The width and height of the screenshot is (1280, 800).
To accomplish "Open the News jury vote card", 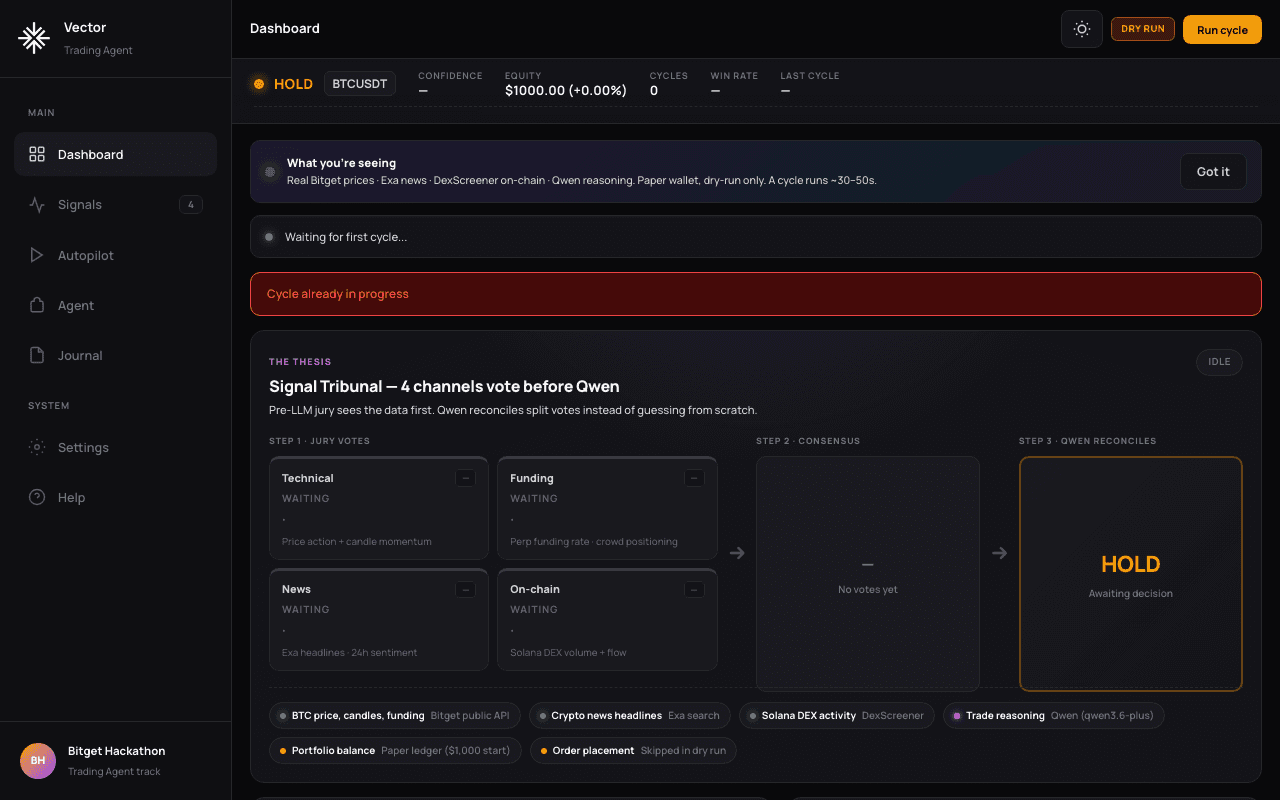I will tap(379, 619).
